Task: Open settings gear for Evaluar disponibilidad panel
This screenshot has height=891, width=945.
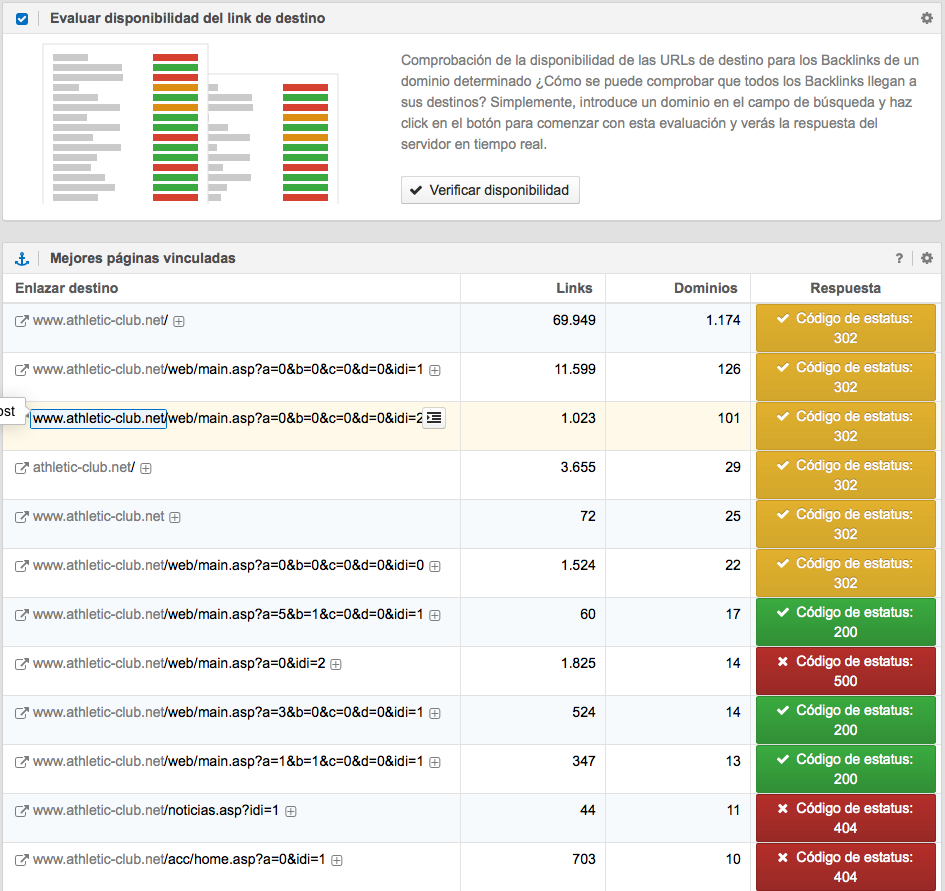Action: (x=926, y=18)
